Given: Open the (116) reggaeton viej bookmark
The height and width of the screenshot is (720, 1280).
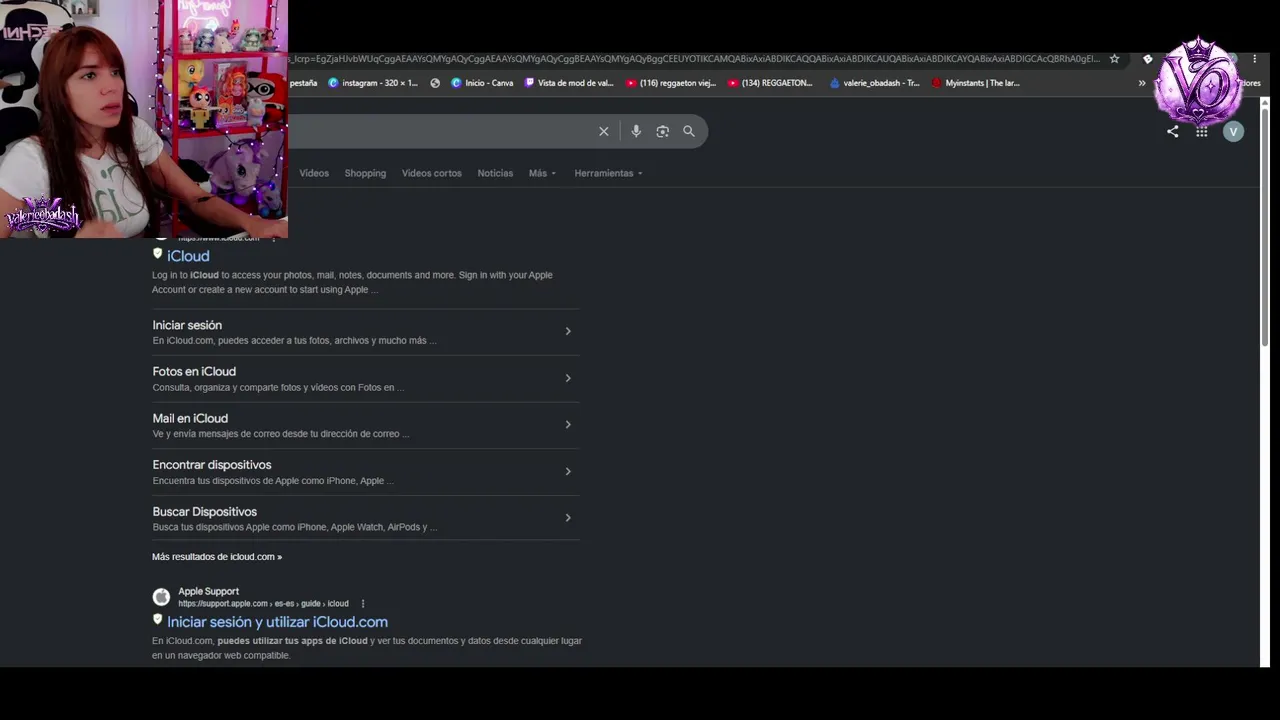Looking at the screenshot, I should (670, 83).
